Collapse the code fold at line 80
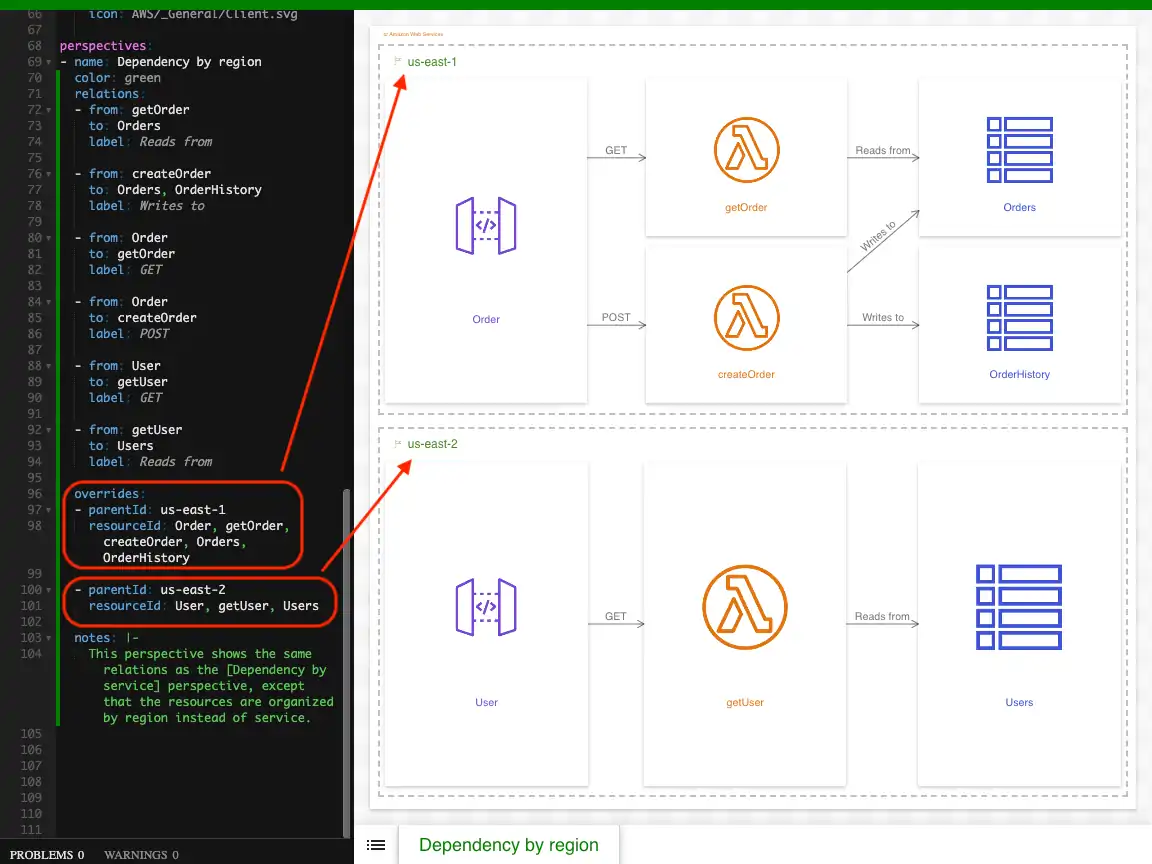 pyautogui.click(x=48, y=238)
